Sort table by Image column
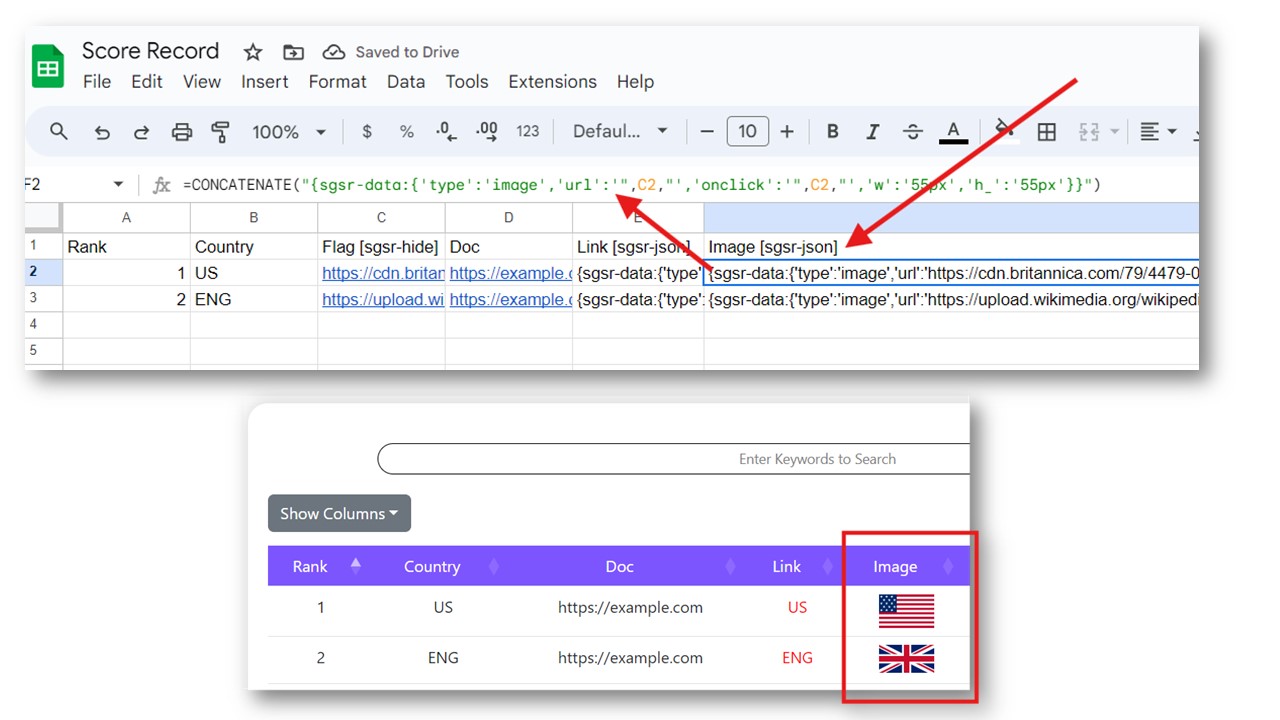The width and height of the screenshot is (1280, 720). click(906, 566)
